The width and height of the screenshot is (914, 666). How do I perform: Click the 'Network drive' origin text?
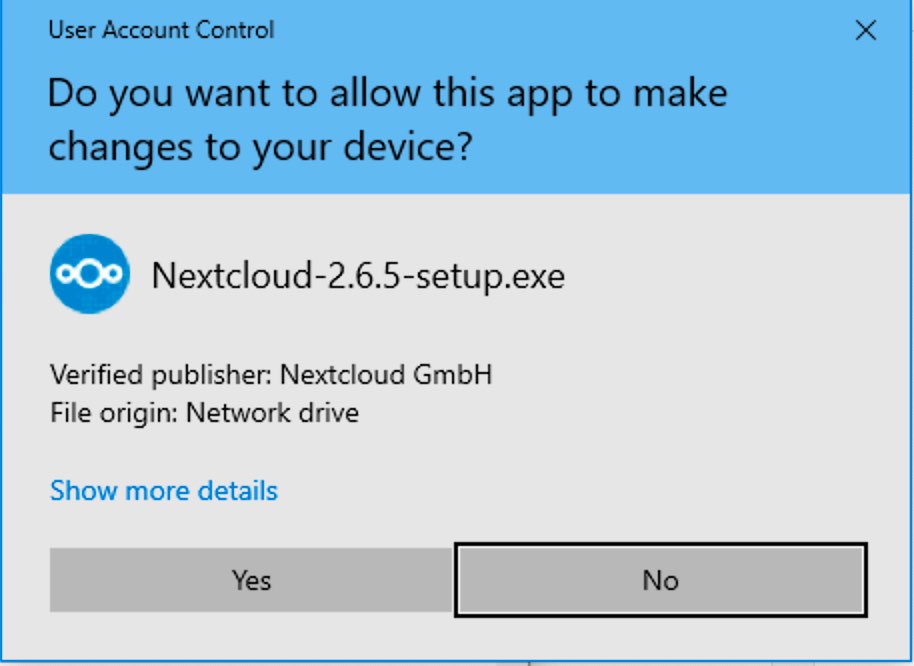(272, 413)
